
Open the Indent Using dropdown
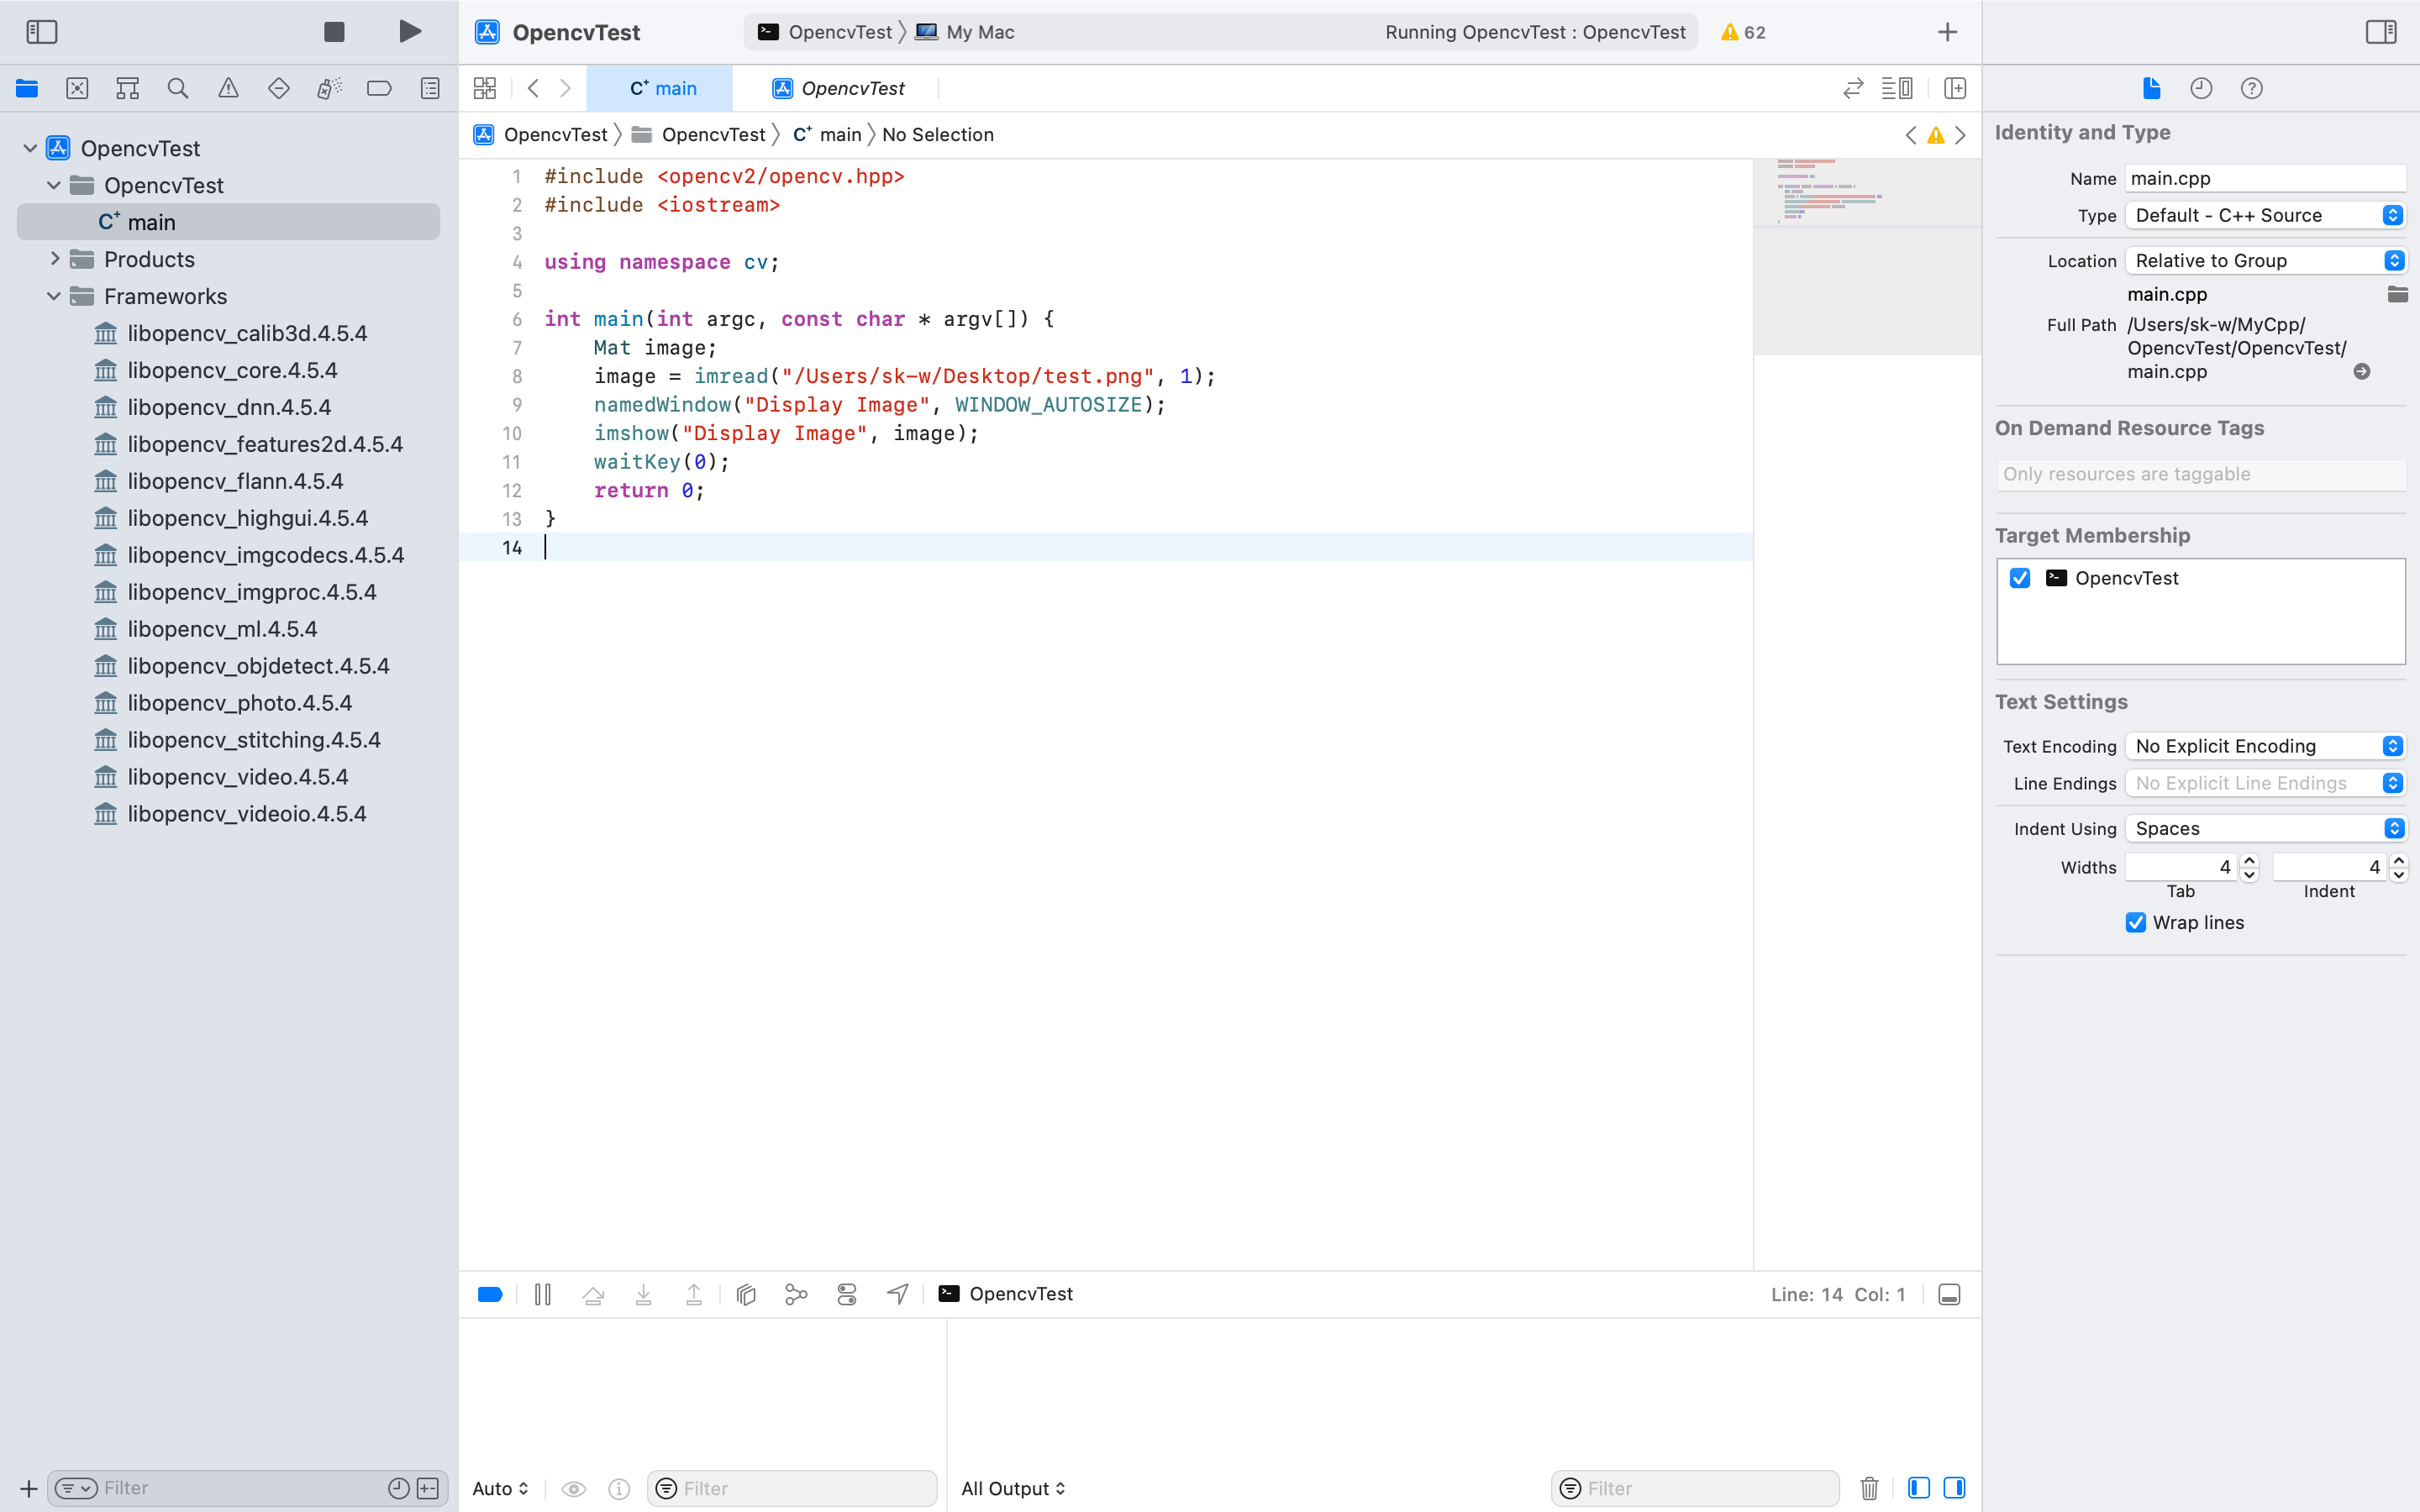tap(2265, 828)
